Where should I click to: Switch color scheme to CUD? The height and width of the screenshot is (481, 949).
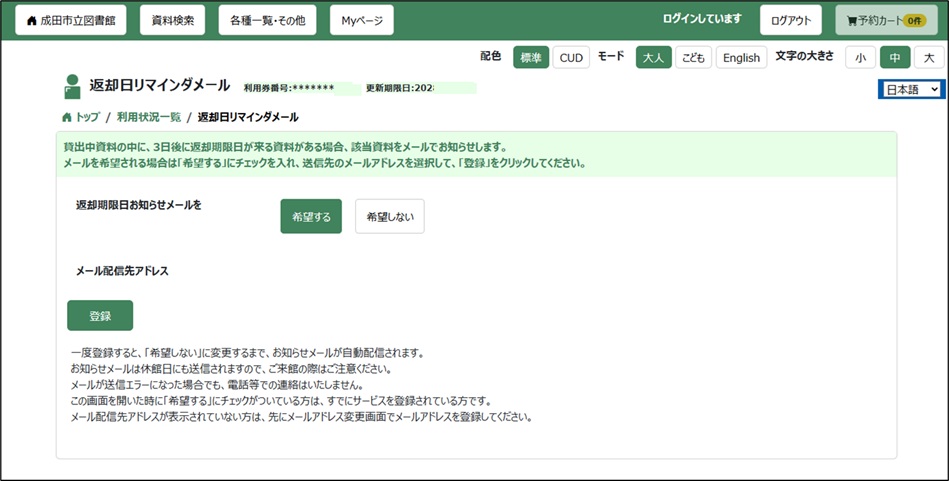(x=571, y=58)
